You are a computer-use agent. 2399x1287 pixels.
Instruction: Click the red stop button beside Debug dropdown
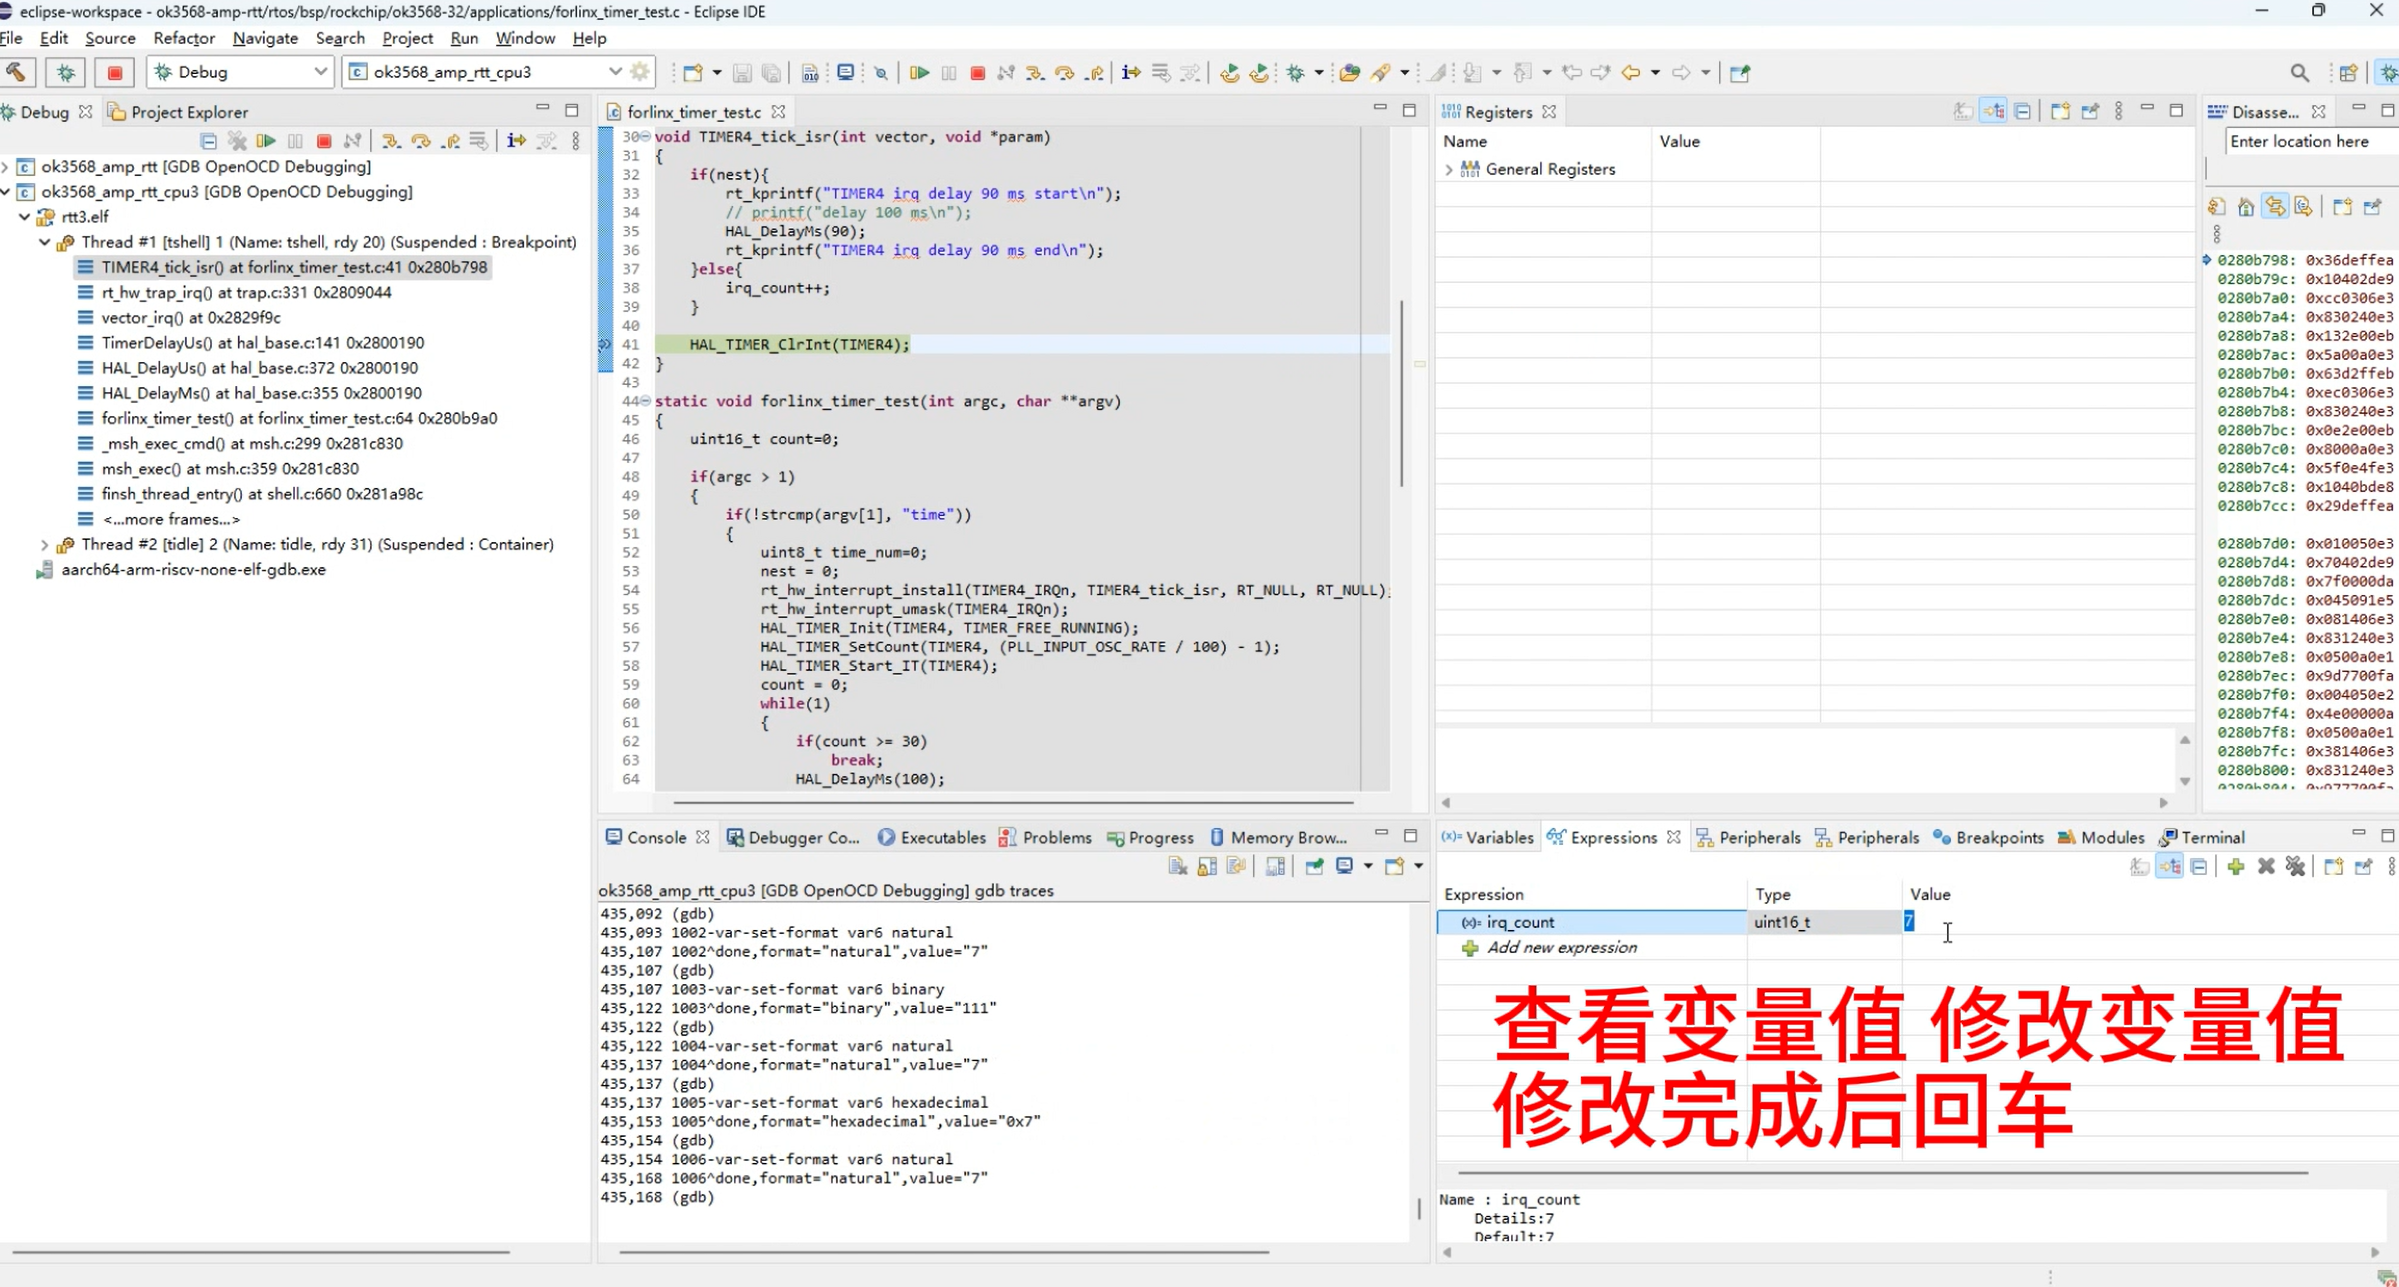(x=114, y=72)
